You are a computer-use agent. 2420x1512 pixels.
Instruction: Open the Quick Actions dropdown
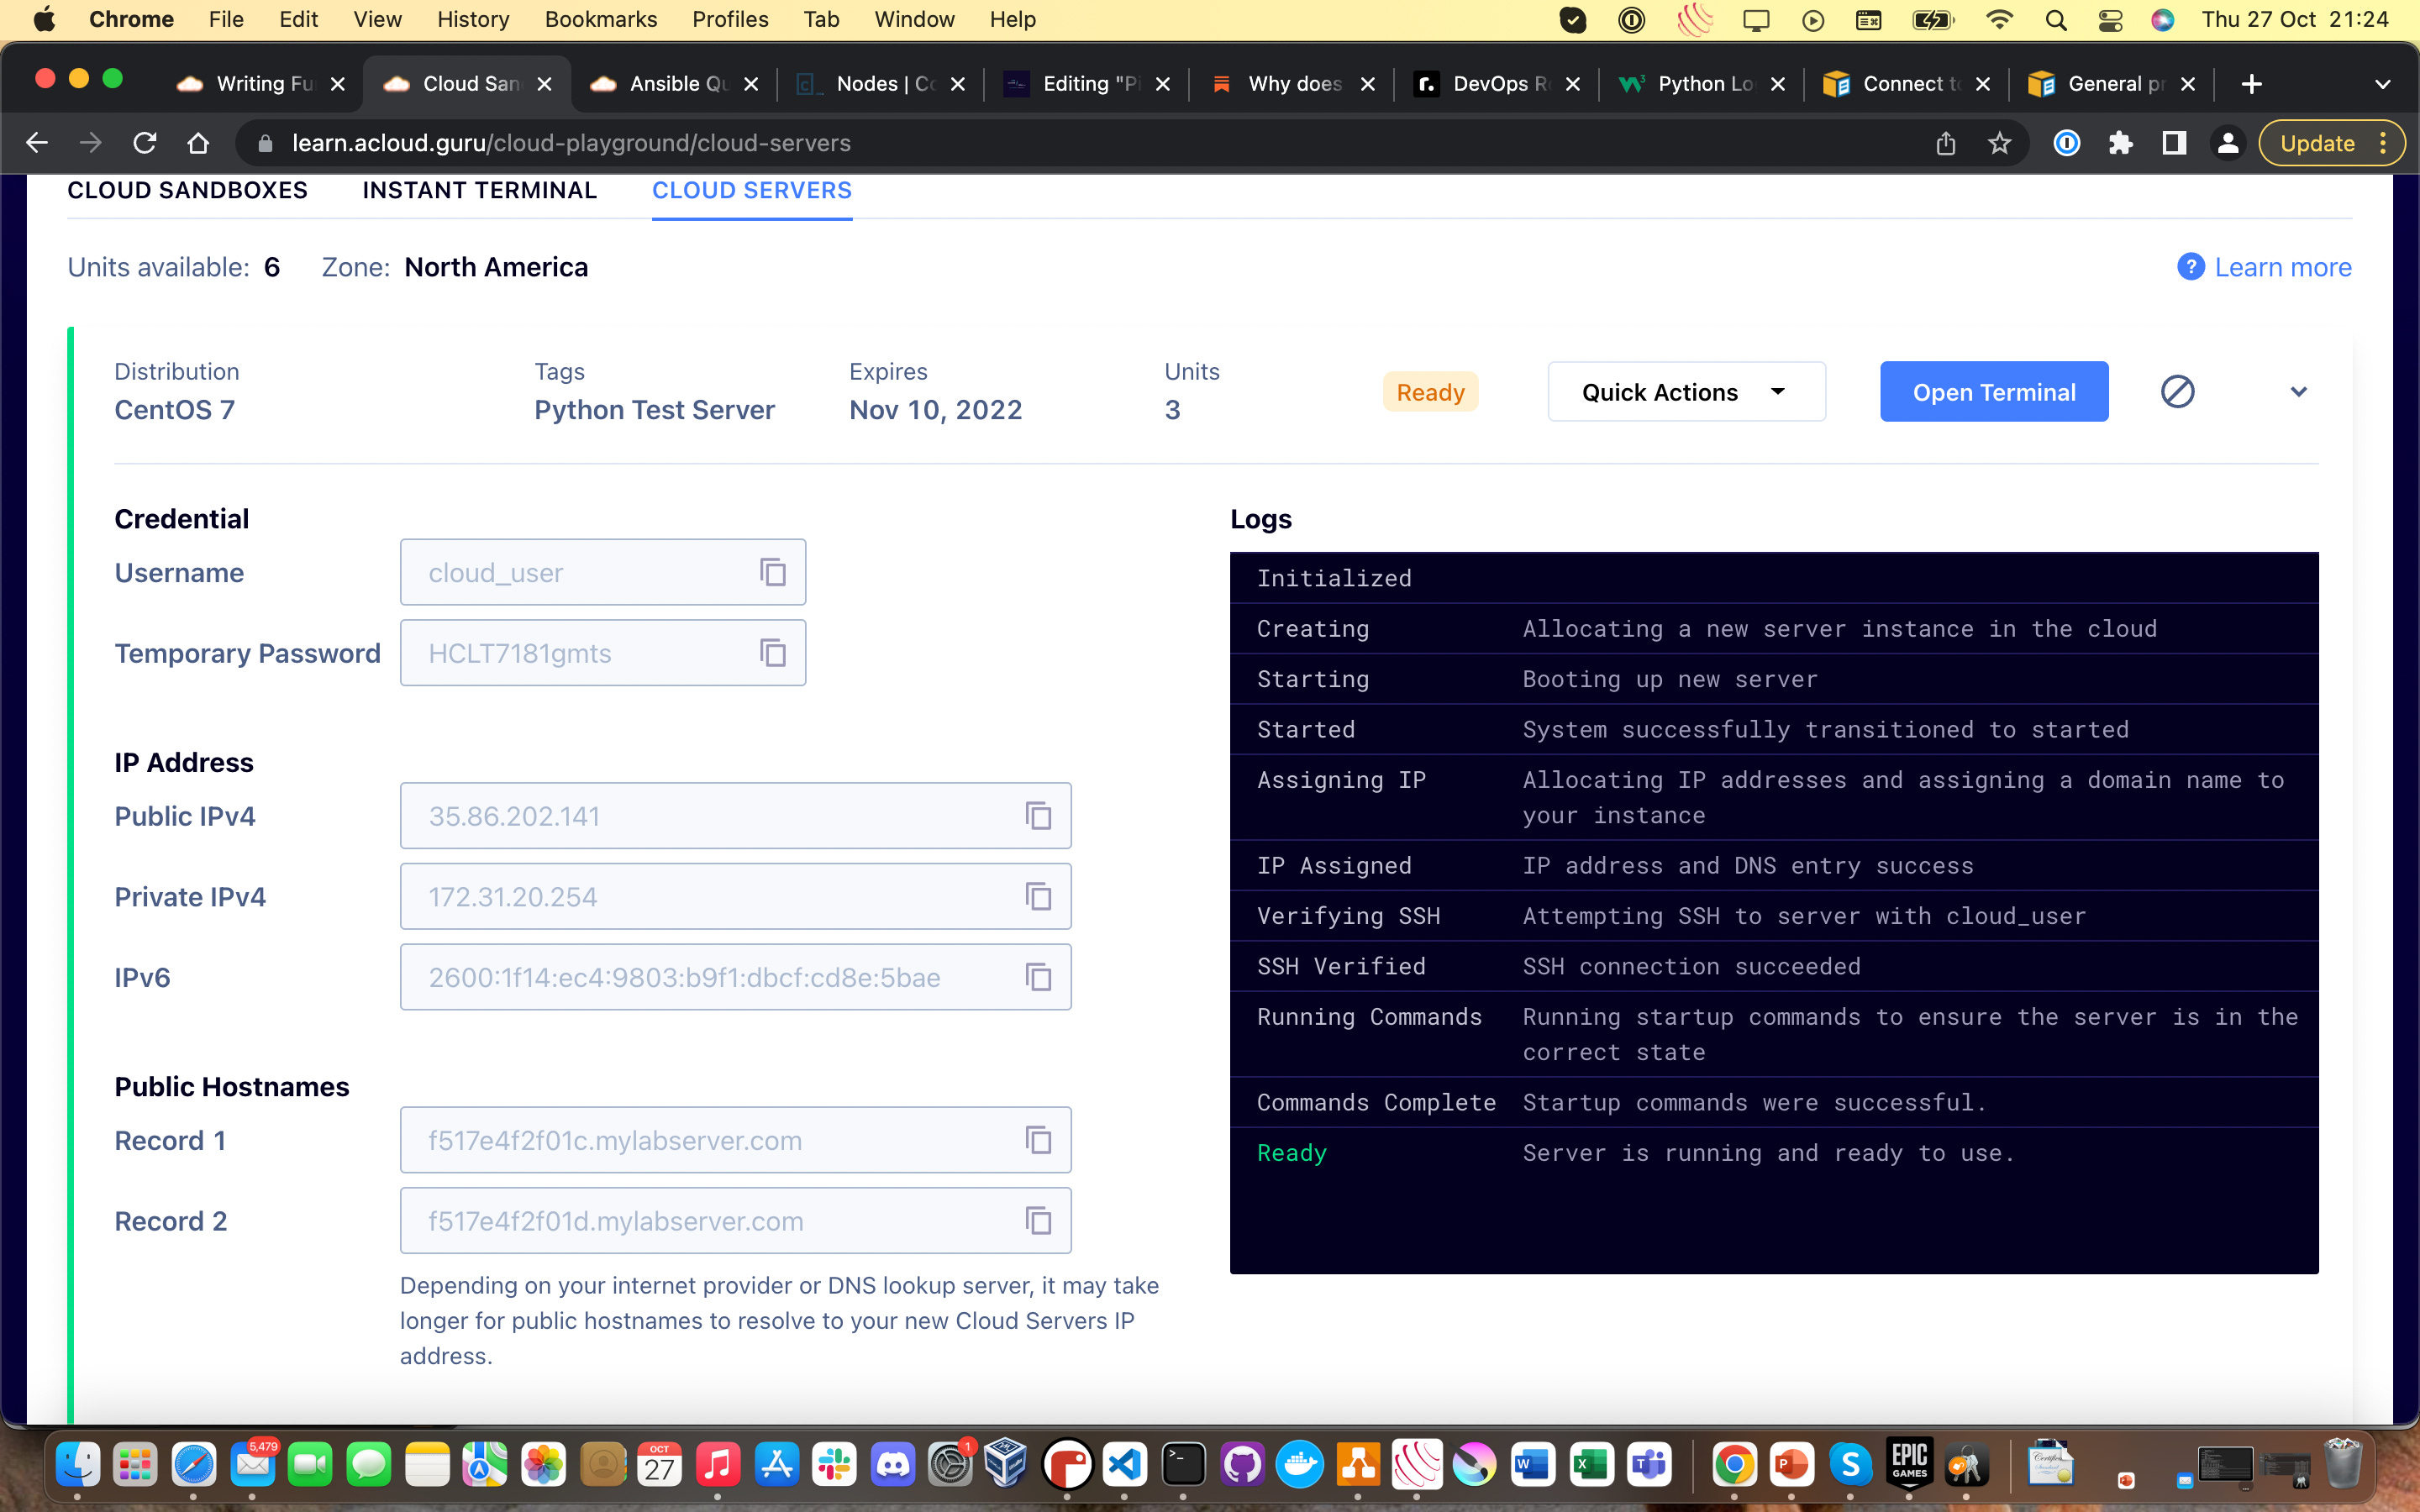pos(1686,392)
